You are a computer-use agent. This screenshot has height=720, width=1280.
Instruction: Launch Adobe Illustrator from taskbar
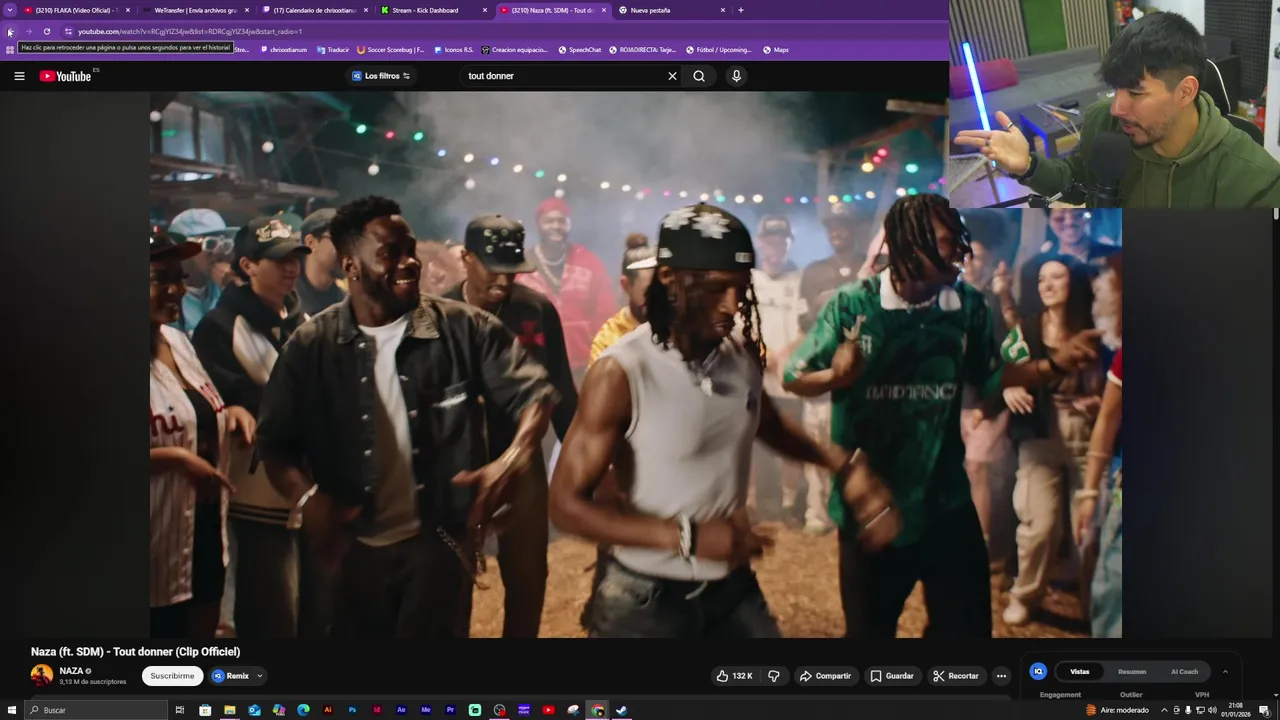[x=327, y=710]
